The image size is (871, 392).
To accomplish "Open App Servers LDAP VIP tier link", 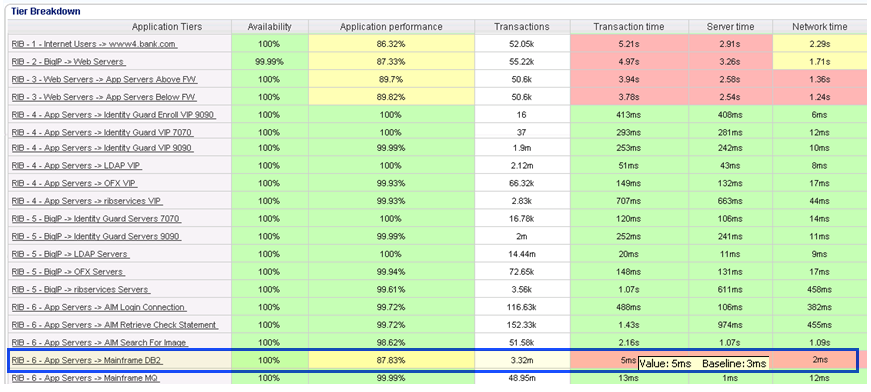I will 77,165.
